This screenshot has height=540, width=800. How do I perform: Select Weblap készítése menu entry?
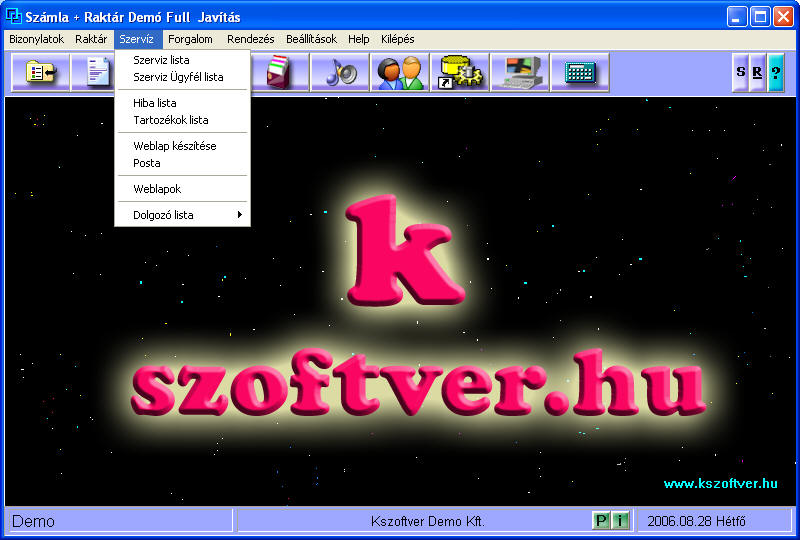pos(182,146)
